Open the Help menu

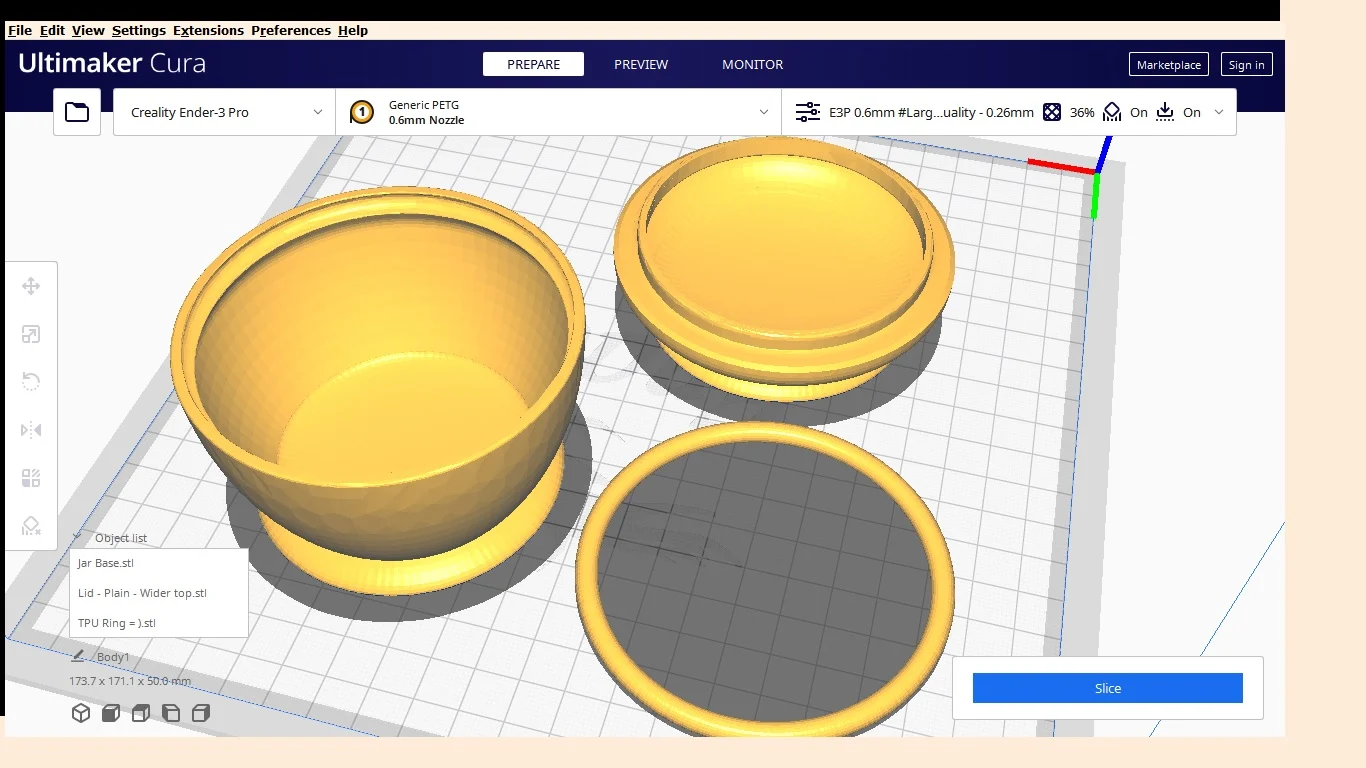pos(353,30)
